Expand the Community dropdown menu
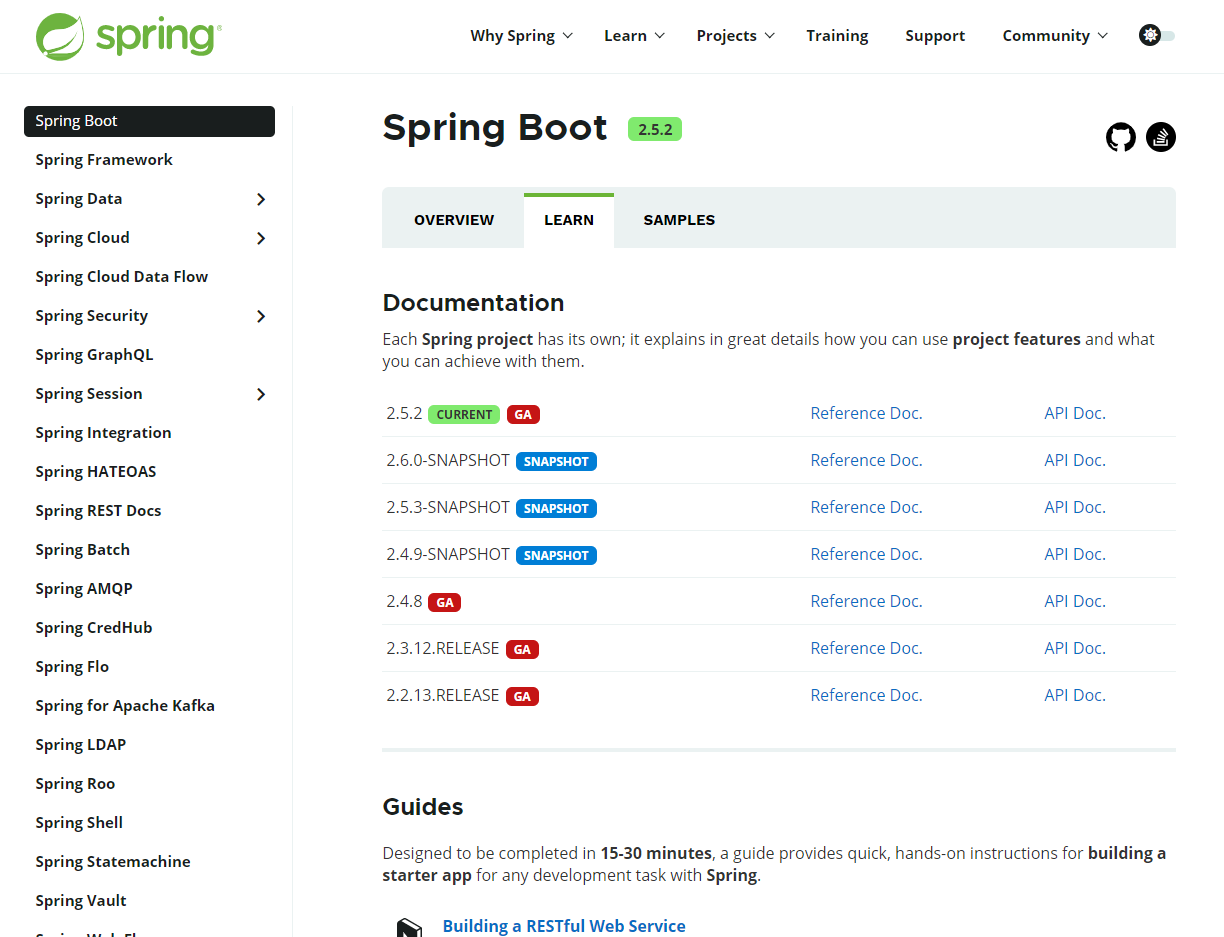The height and width of the screenshot is (937, 1224). 1055,36
